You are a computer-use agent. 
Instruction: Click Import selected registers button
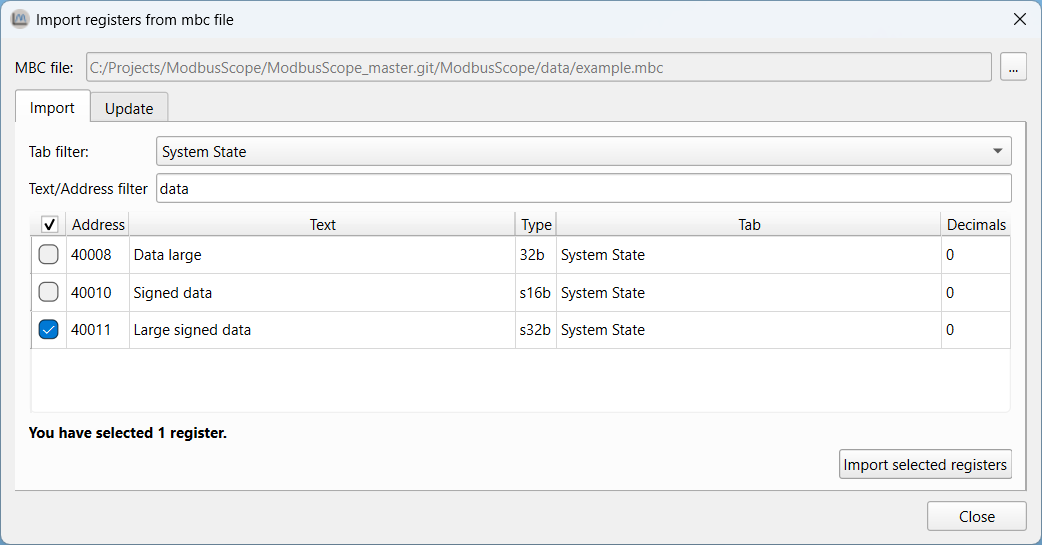pos(925,465)
